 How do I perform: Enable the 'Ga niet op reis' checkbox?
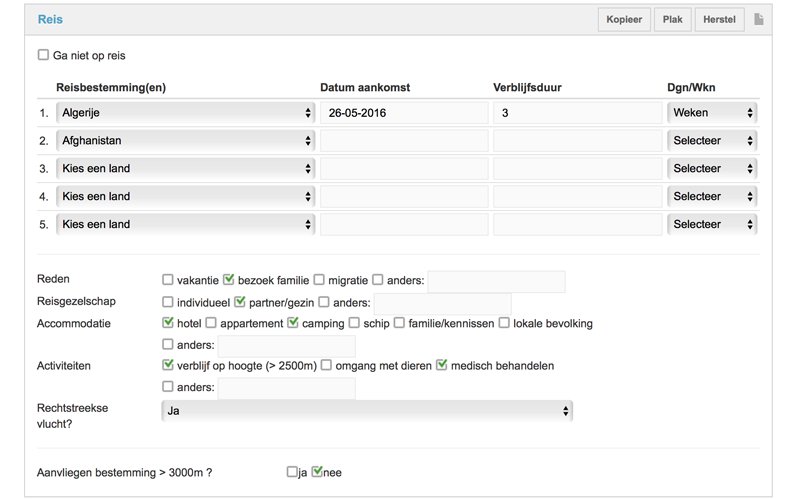pos(43,56)
